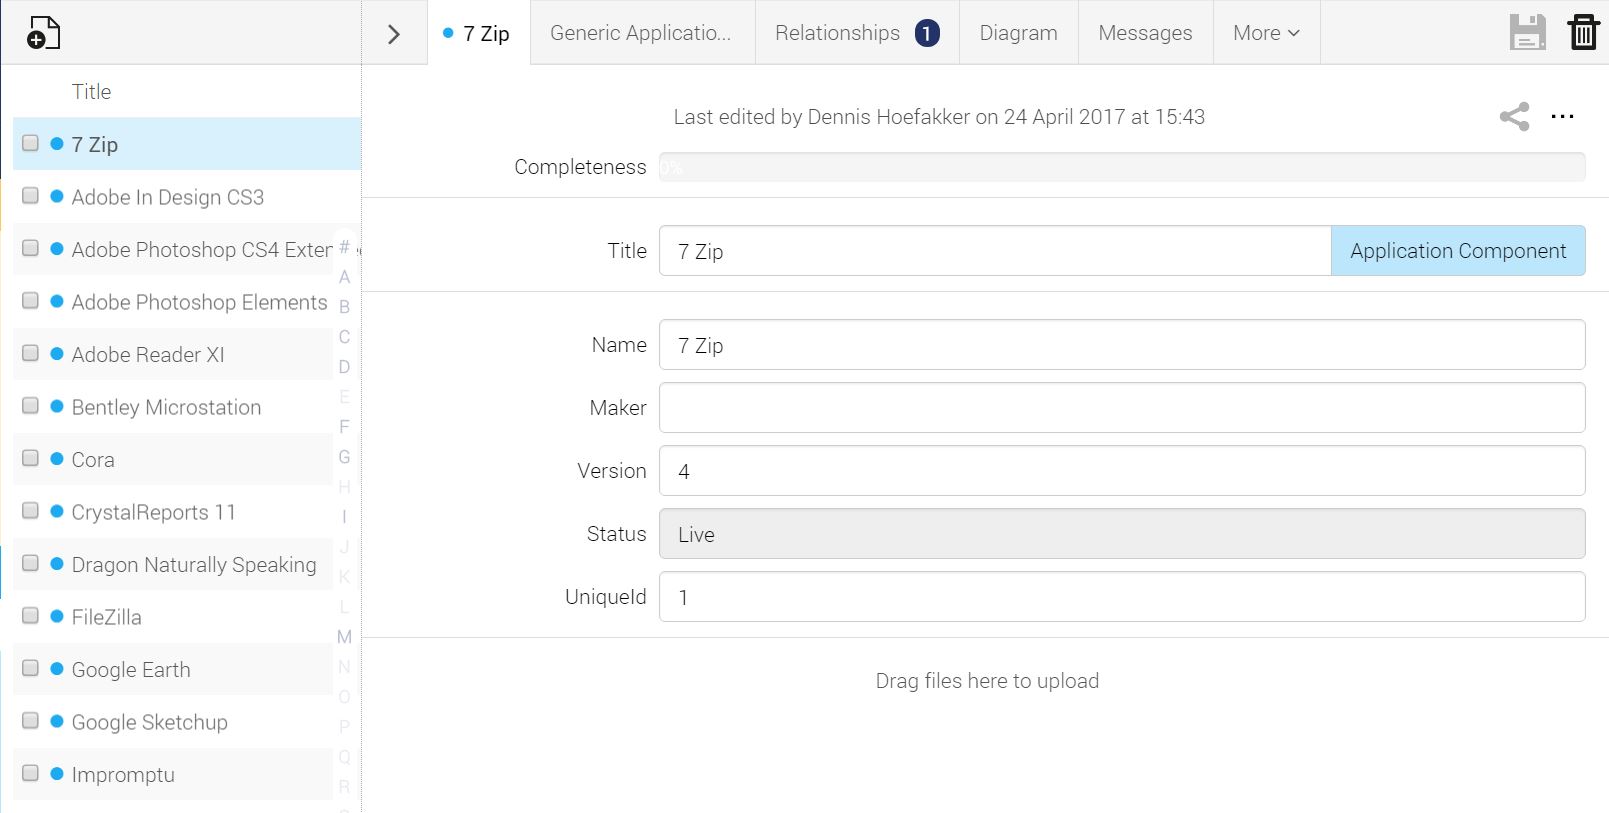Jump to letter B in index
The image size is (1609, 813).
(344, 307)
